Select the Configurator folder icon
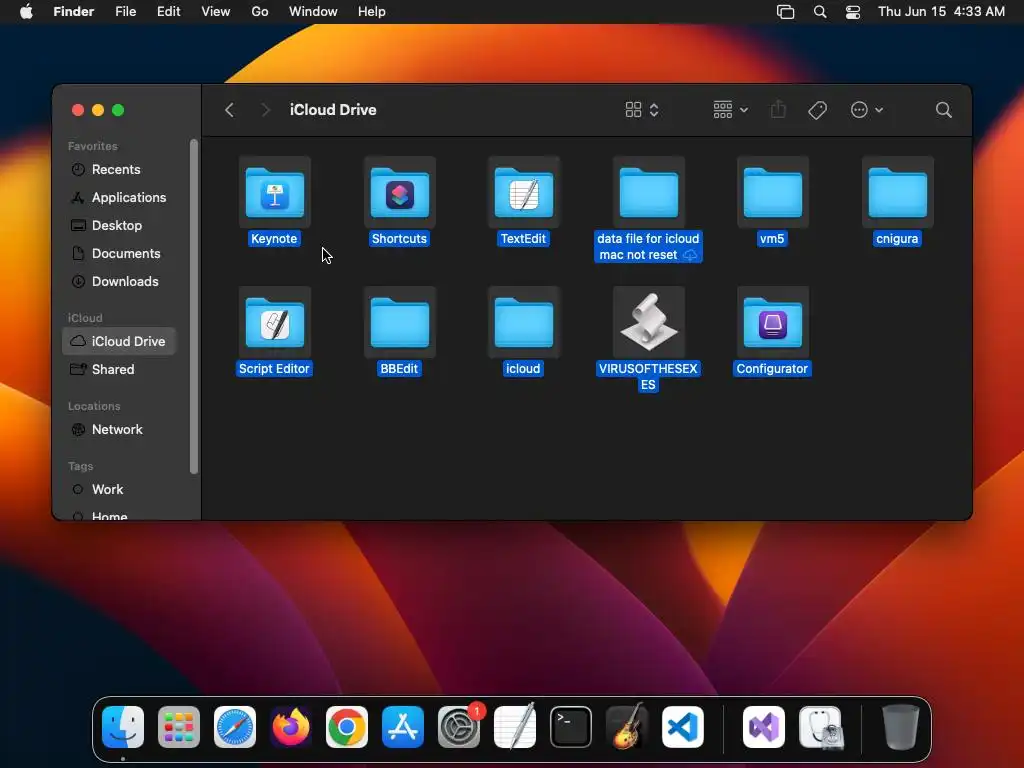 click(x=773, y=322)
